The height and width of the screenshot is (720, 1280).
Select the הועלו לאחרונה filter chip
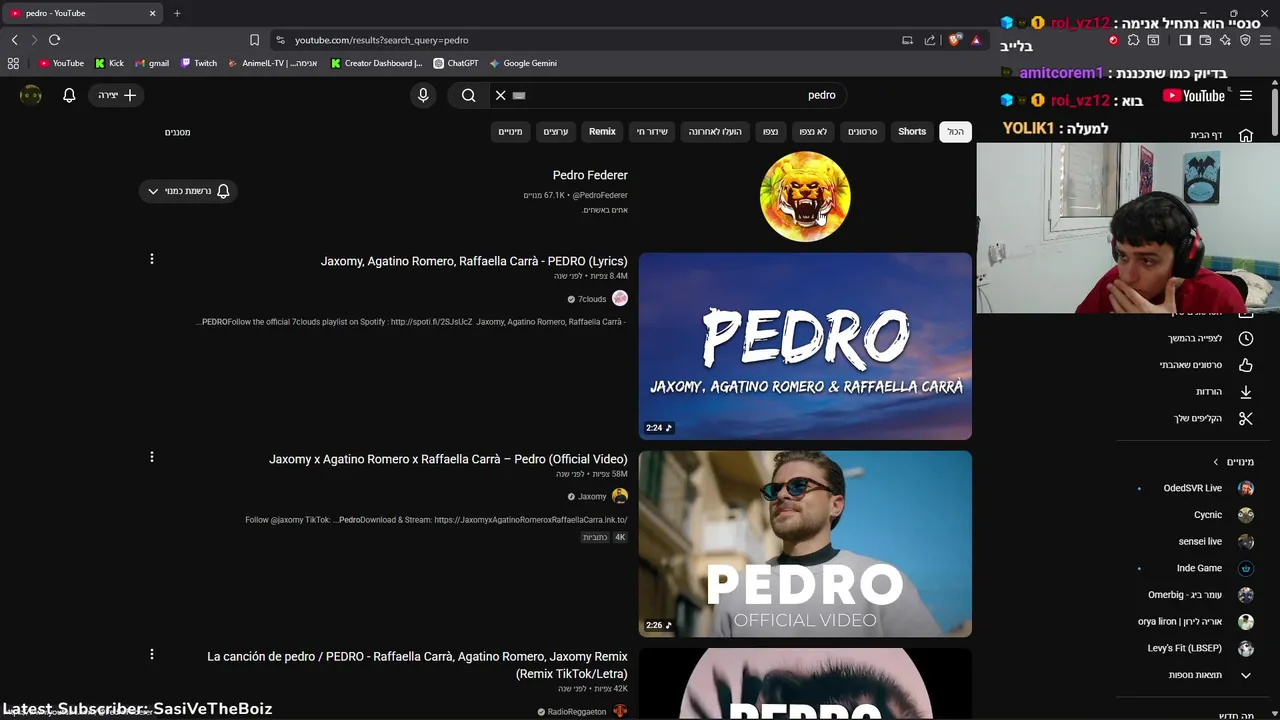[715, 131]
